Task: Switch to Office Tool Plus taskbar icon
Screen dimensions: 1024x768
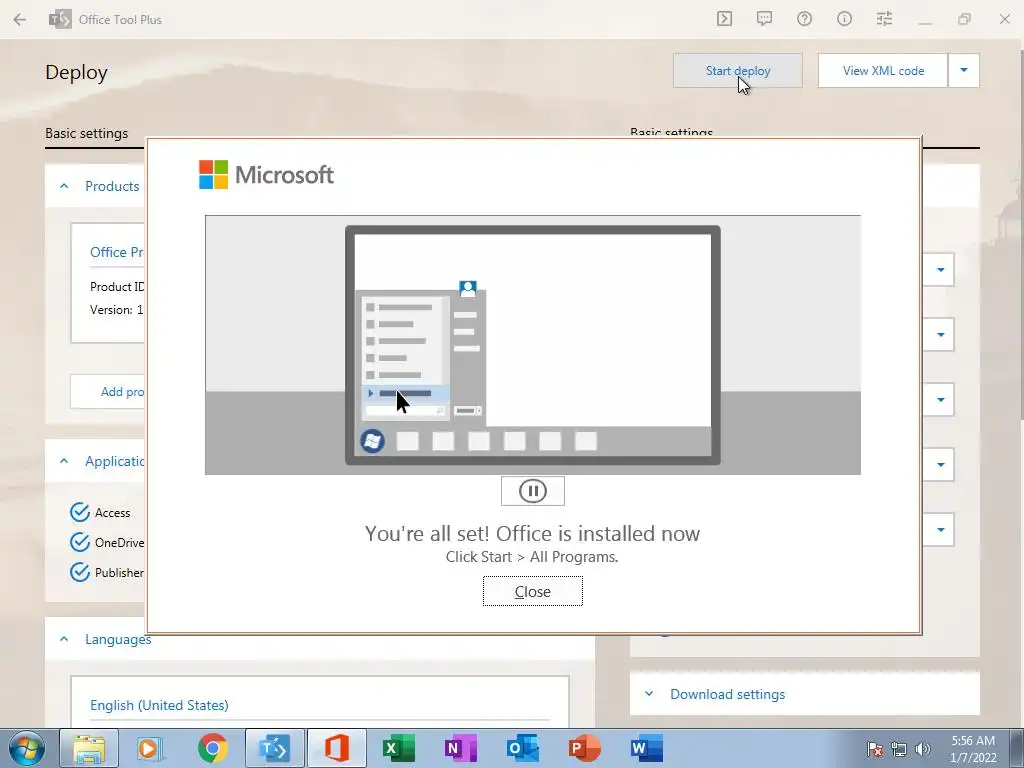Action: (x=275, y=748)
